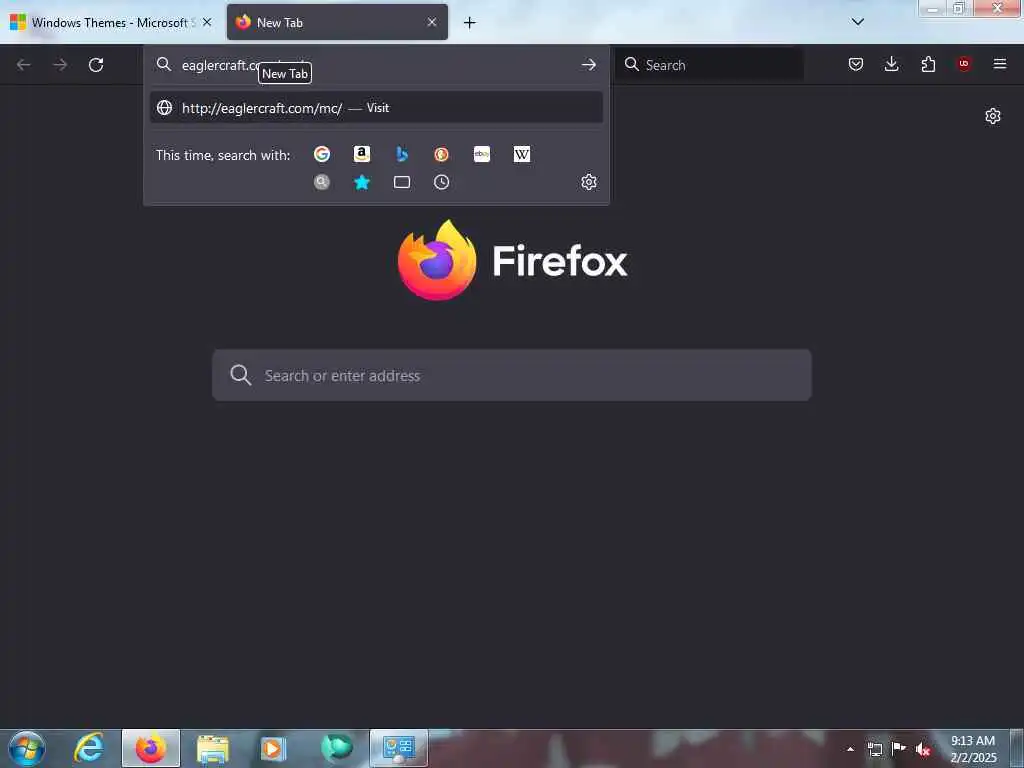Show hidden system tray icons

(850, 749)
